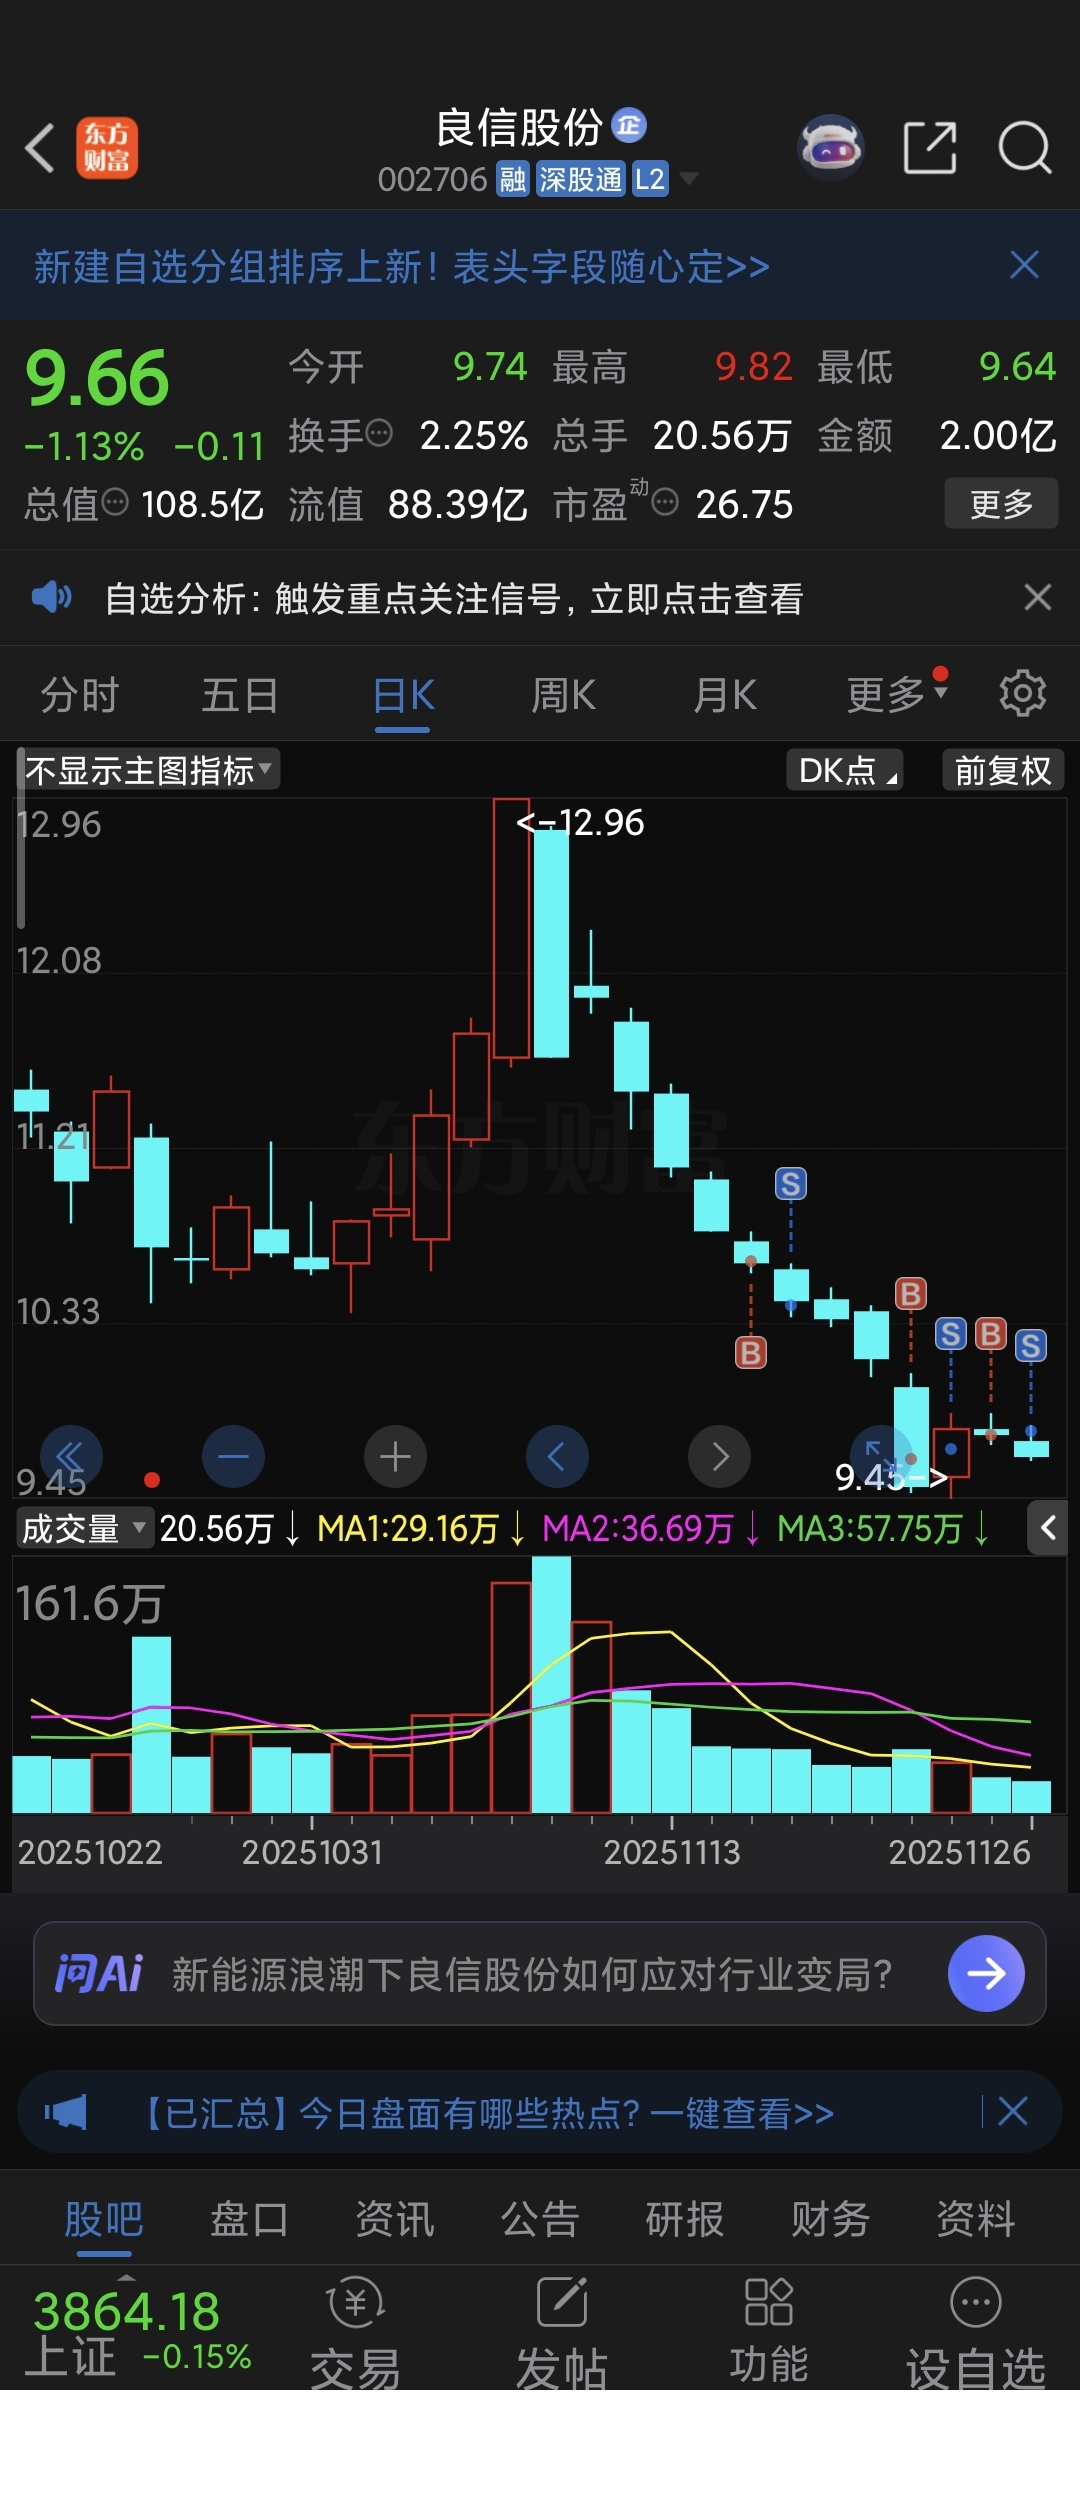Move chart left with left arrow button
The image size is (1080, 2520).
(x=557, y=1456)
